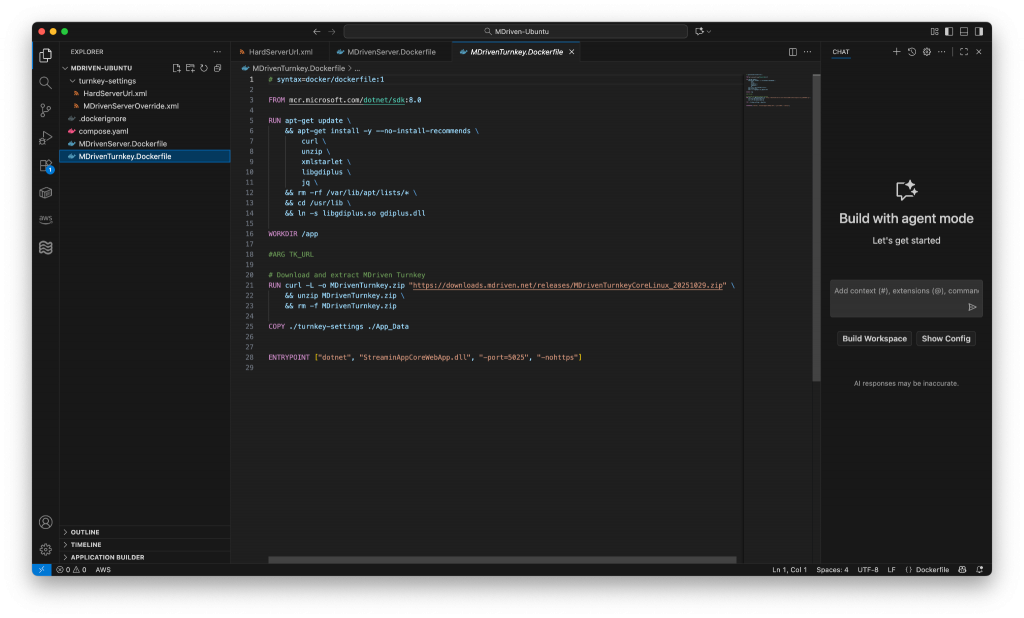The image size is (1024, 618).
Task: Click the Search icon in activity bar
Action: tap(45, 83)
